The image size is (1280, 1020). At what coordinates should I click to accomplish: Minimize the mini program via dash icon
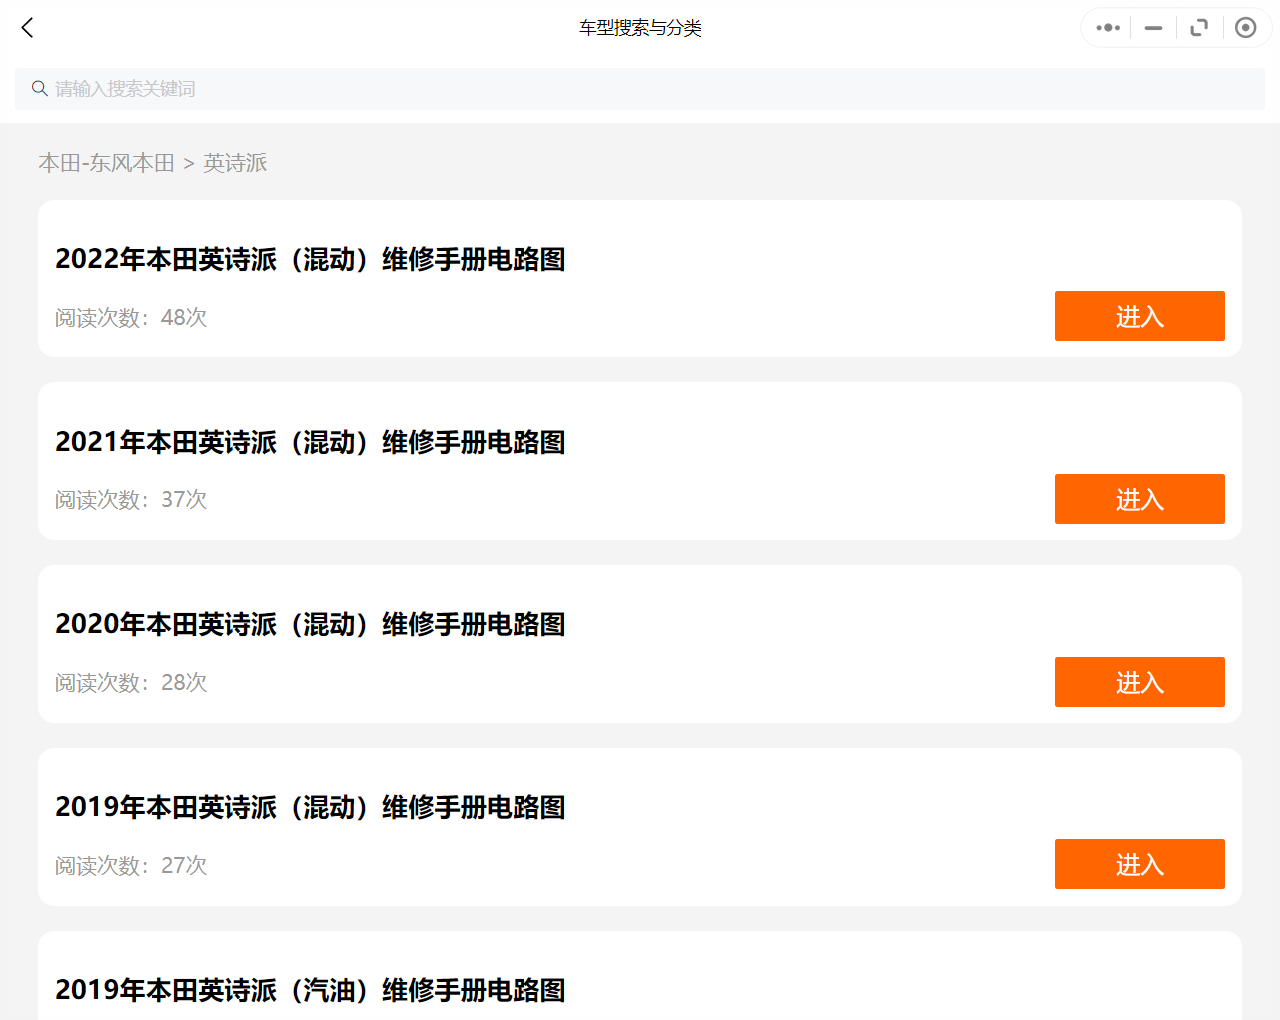click(x=1153, y=28)
